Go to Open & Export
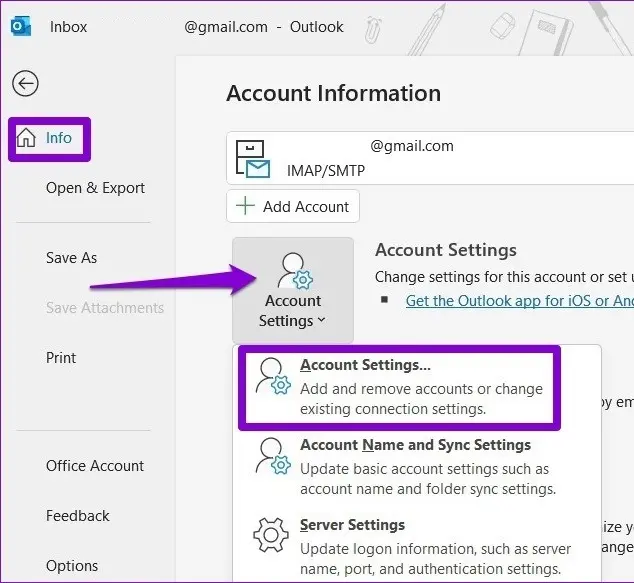Viewport: 634px width, 583px height. coord(95,188)
